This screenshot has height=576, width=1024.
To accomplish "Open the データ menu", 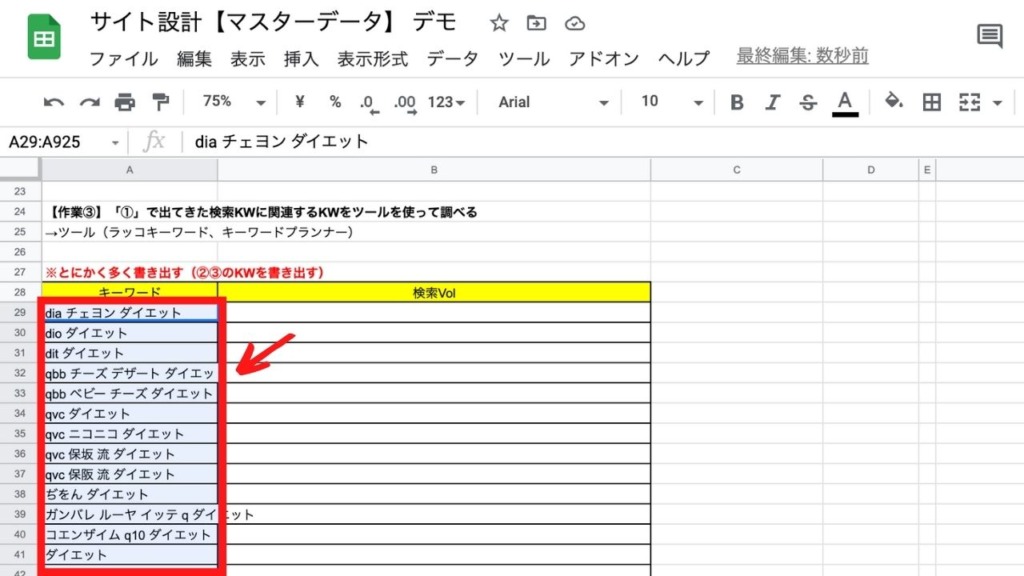I will [453, 59].
